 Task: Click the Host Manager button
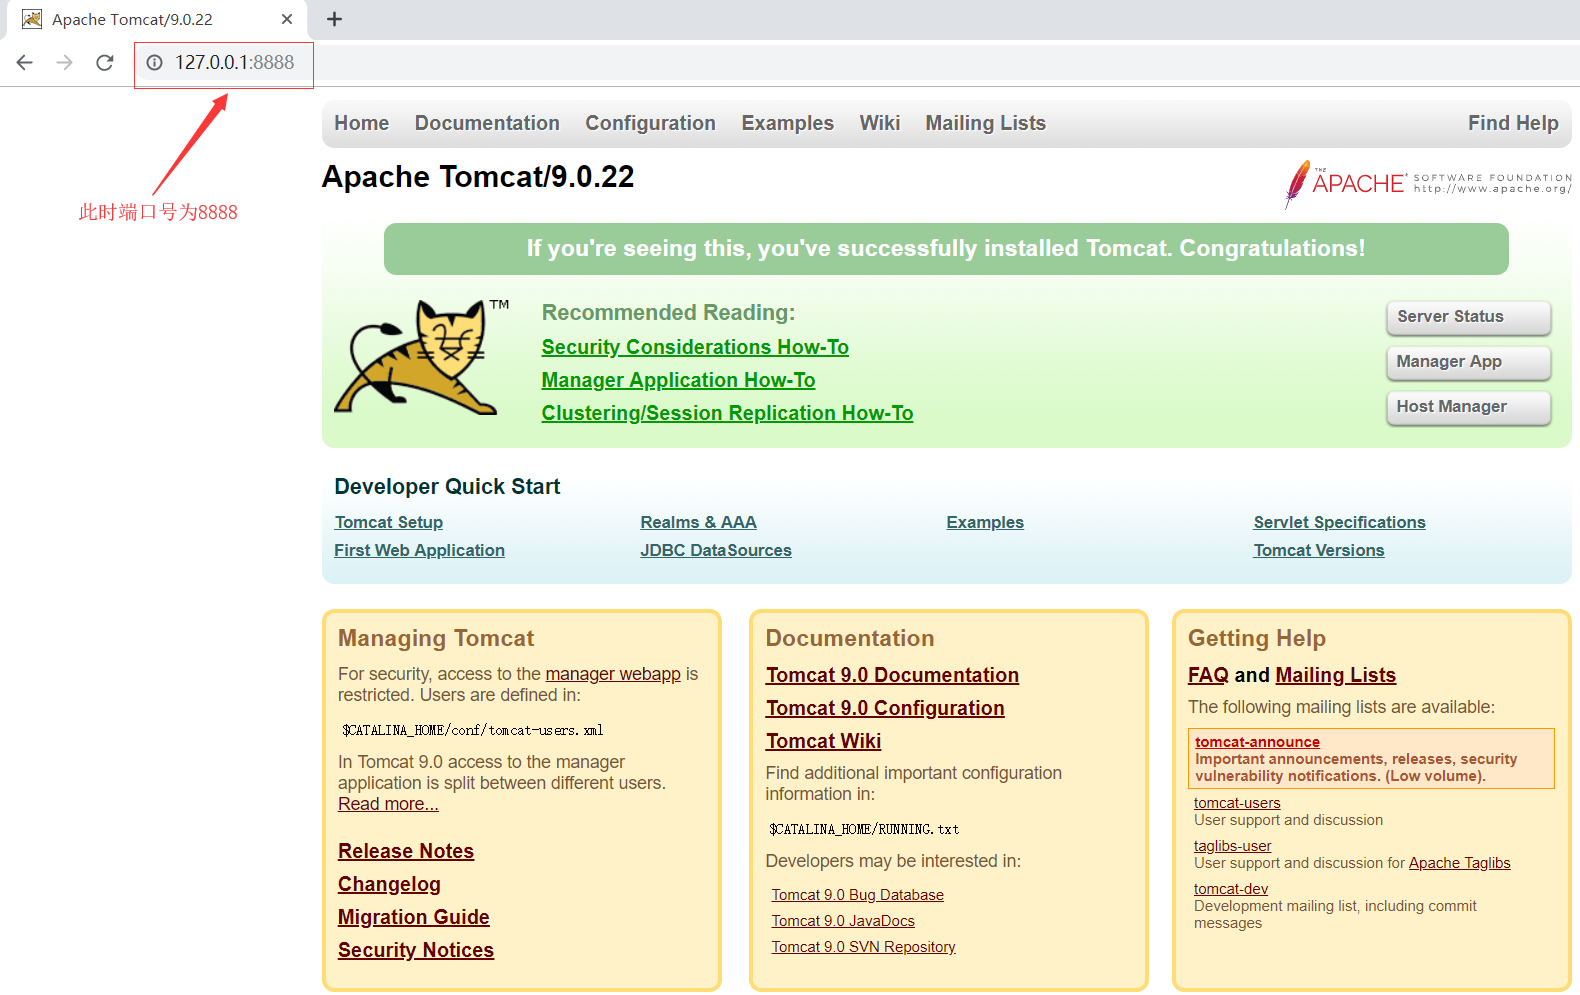(1468, 407)
